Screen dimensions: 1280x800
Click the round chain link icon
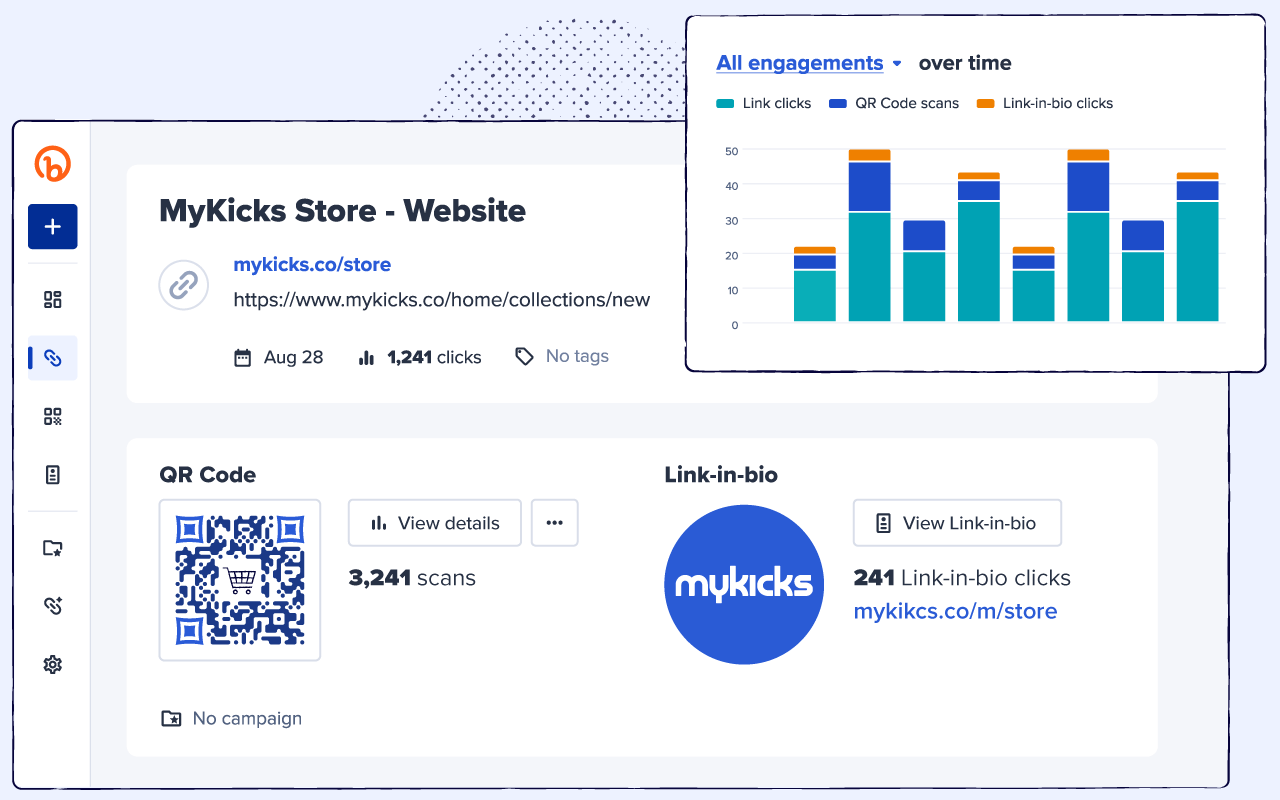tap(184, 285)
